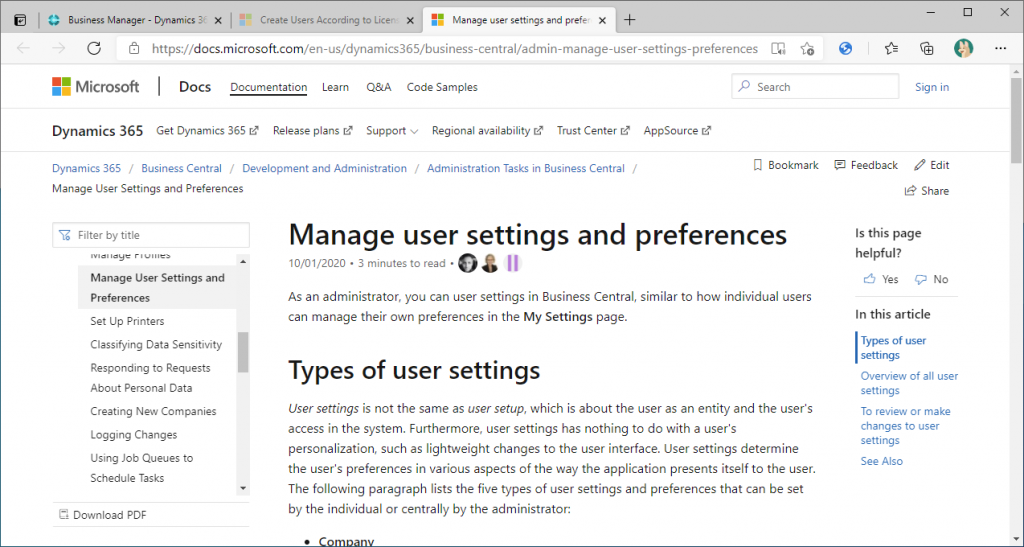Open the Immersive Reader icon in the address bar
This screenshot has height=547, width=1024.
(778, 48)
